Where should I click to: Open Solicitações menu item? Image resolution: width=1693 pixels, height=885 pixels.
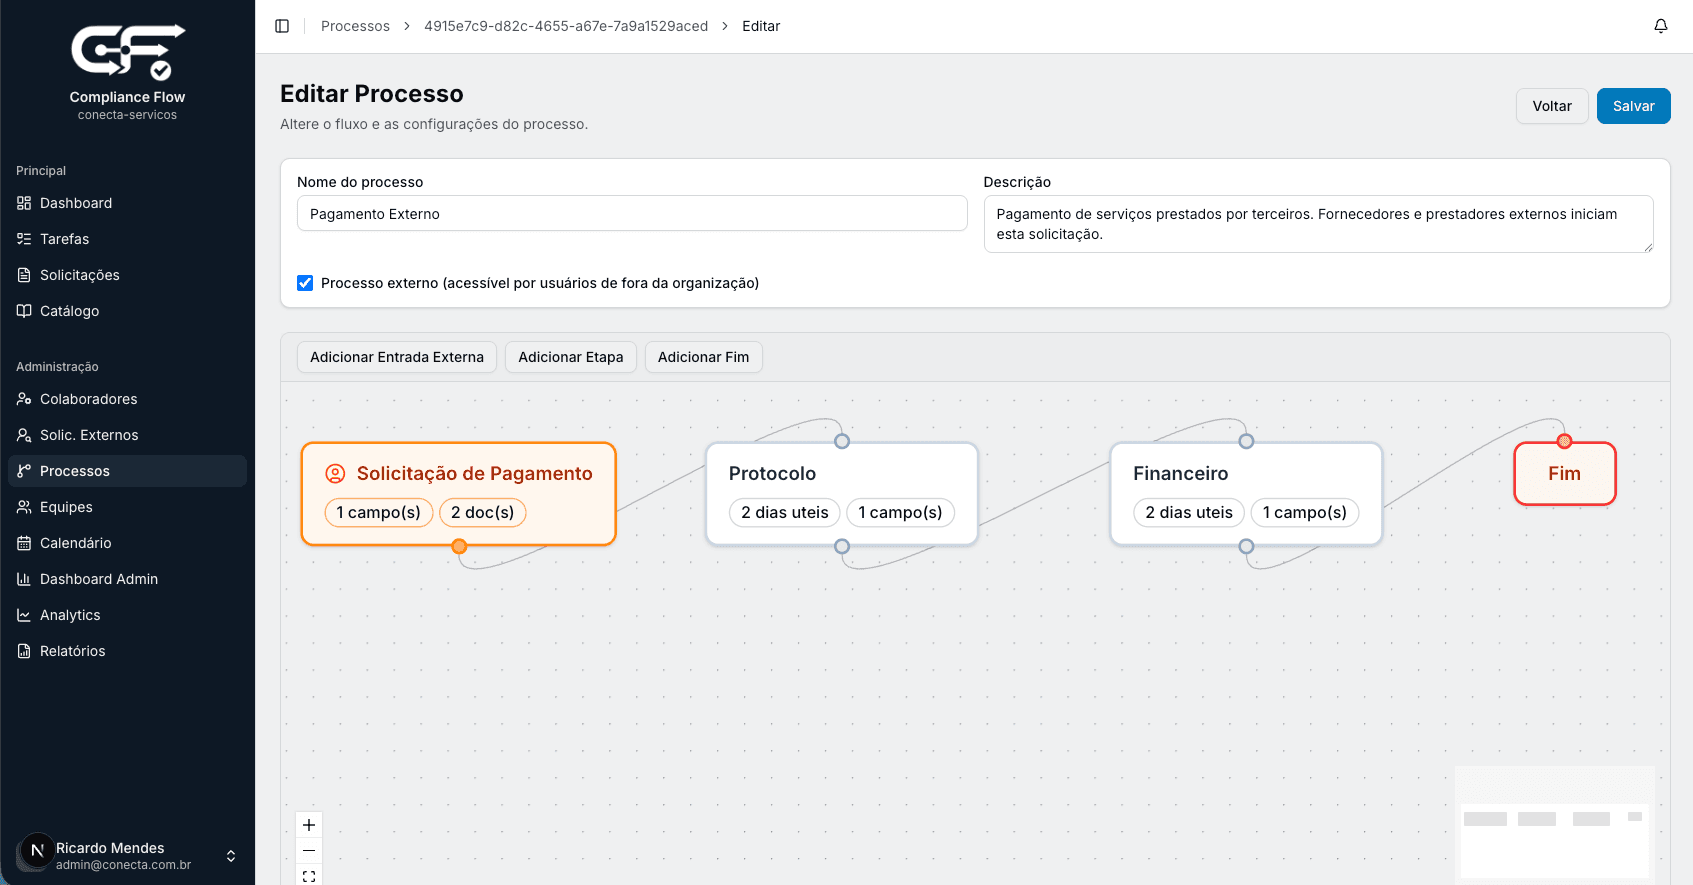pos(127,275)
